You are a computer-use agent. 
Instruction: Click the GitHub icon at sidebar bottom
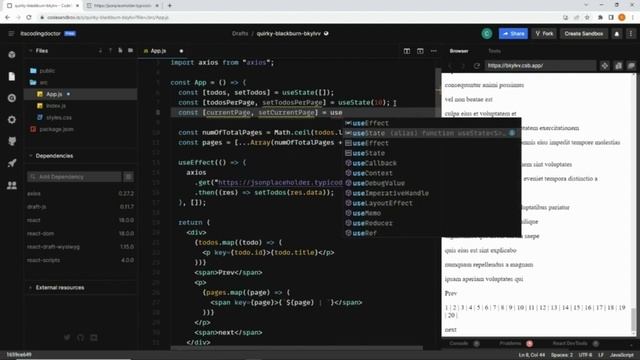tap(80, 338)
